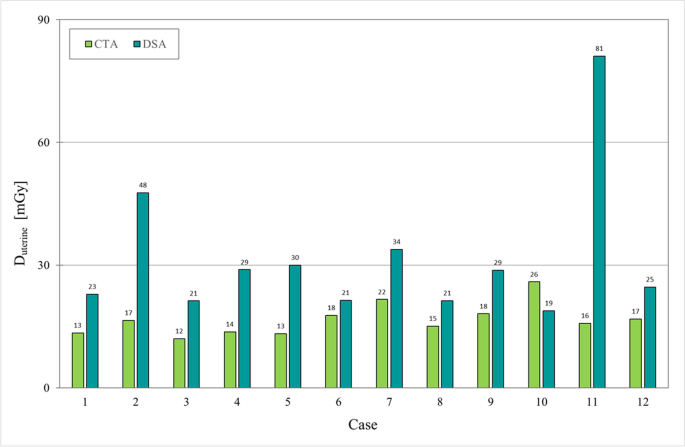
Task: Click the data label 12
Action: [179, 331]
